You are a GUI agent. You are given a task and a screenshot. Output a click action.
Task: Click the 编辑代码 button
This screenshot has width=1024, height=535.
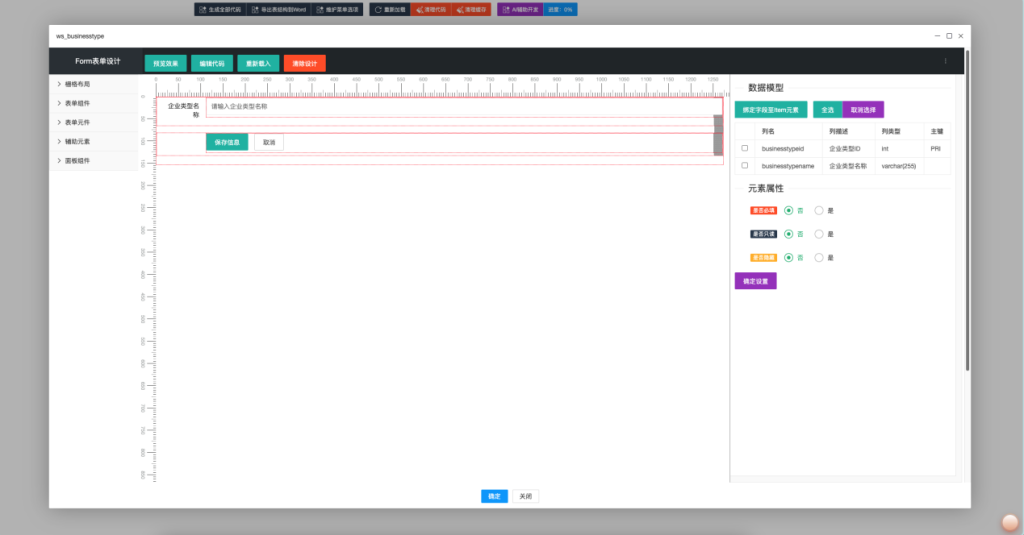[211, 63]
